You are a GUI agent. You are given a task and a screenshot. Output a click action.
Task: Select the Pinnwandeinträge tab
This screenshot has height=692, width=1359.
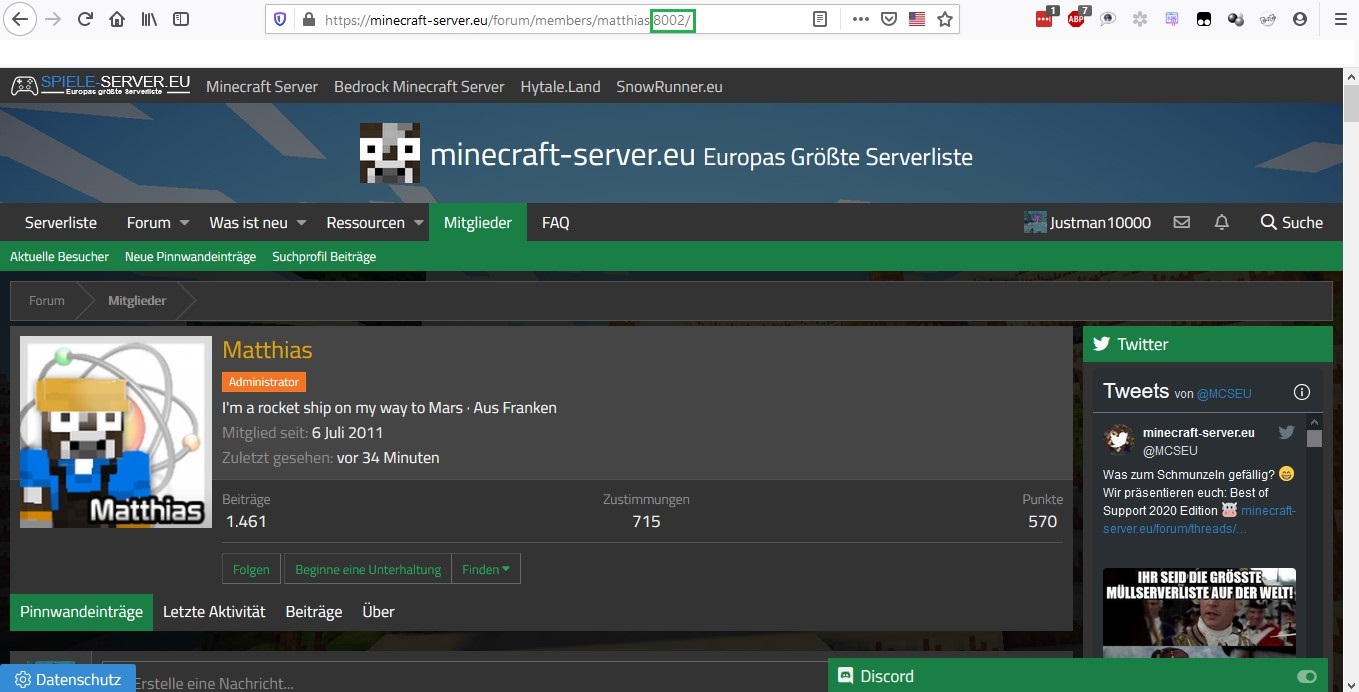click(x=81, y=611)
